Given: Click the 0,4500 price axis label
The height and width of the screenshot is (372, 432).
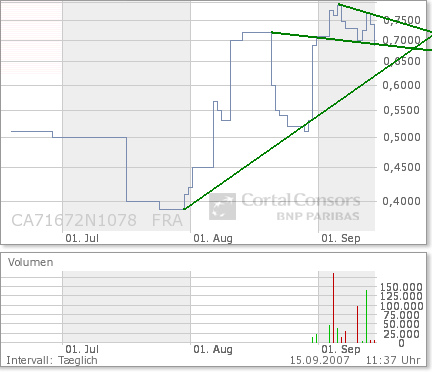Looking at the screenshot, I should point(402,167).
